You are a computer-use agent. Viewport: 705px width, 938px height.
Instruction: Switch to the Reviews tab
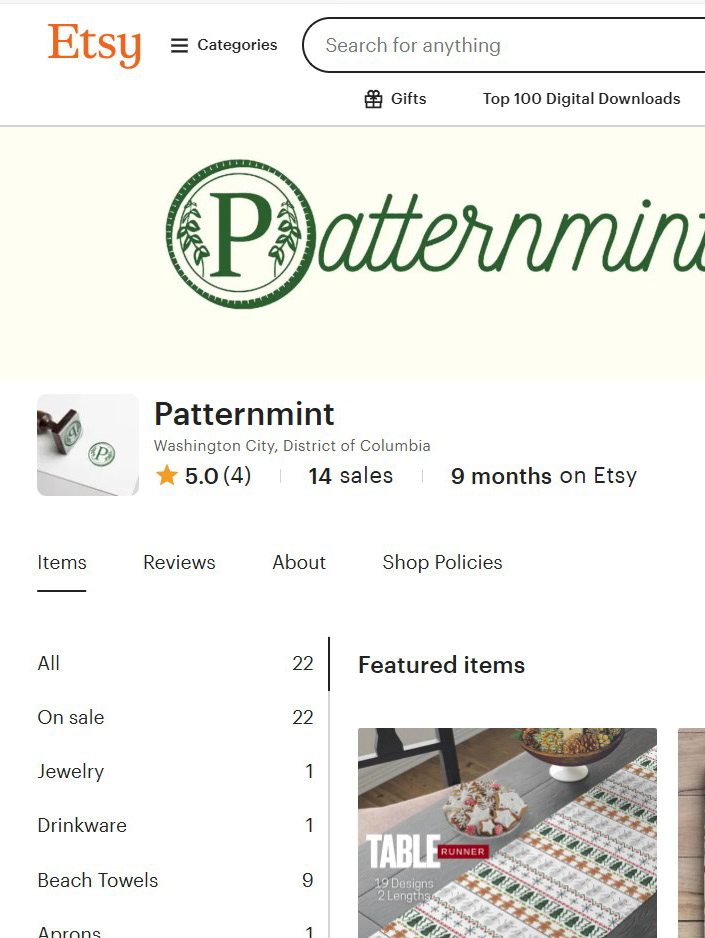point(179,562)
